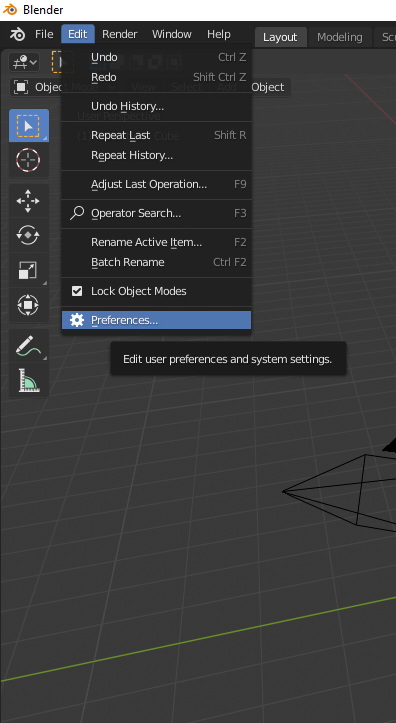This screenshot has width=396, height=723.
Task: Select the Select Box tool
Action: tap(29, 125)
